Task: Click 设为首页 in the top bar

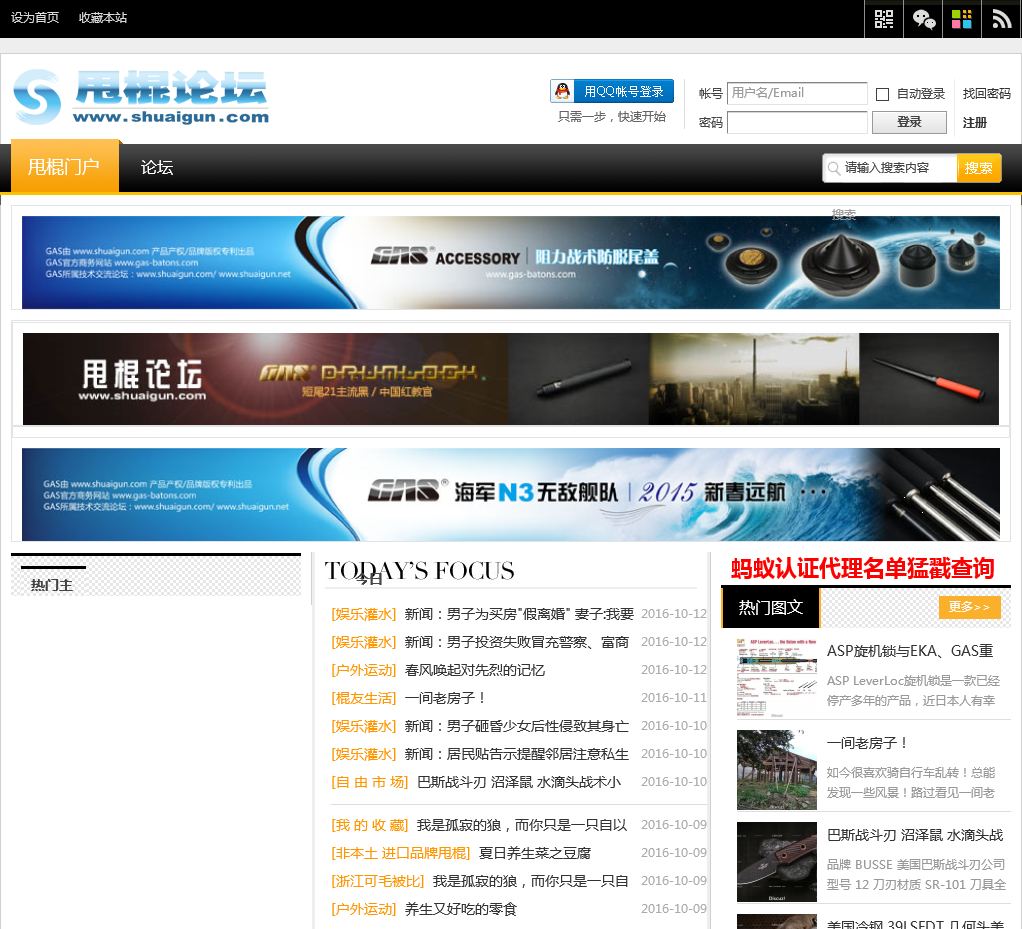Action: 35,18
